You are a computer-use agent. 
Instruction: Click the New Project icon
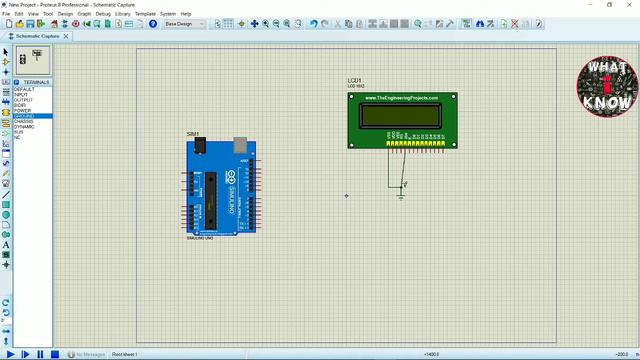[x=9, y=24]
